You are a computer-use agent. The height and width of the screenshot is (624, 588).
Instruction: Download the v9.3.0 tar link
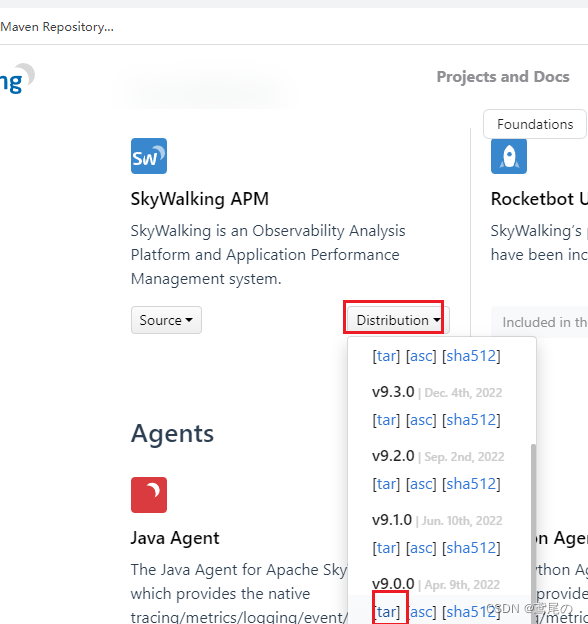(386, 420)
